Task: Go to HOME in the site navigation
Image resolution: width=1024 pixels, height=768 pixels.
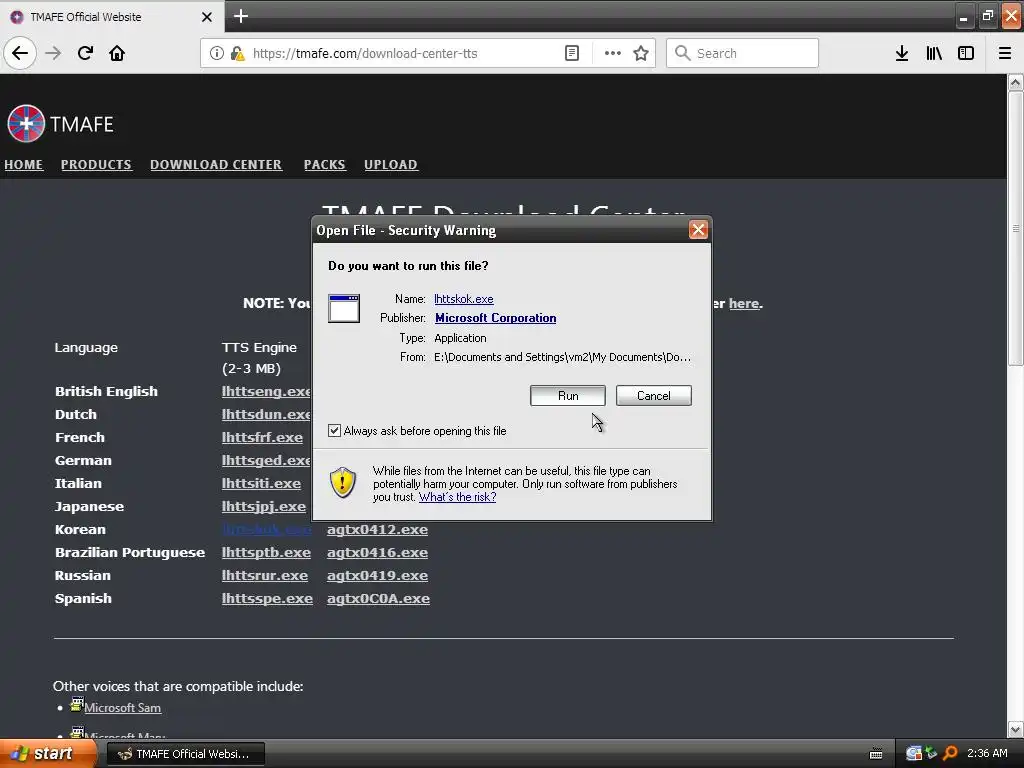Action: [x=24, y=165]
